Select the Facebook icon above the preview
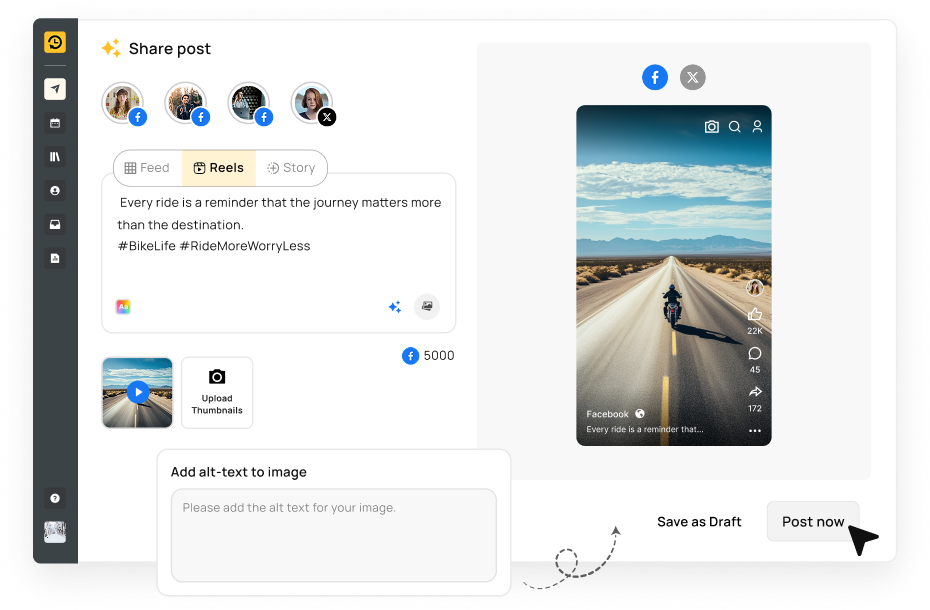Viewport: 930px width, 610px height. click(x=655, y=77)
